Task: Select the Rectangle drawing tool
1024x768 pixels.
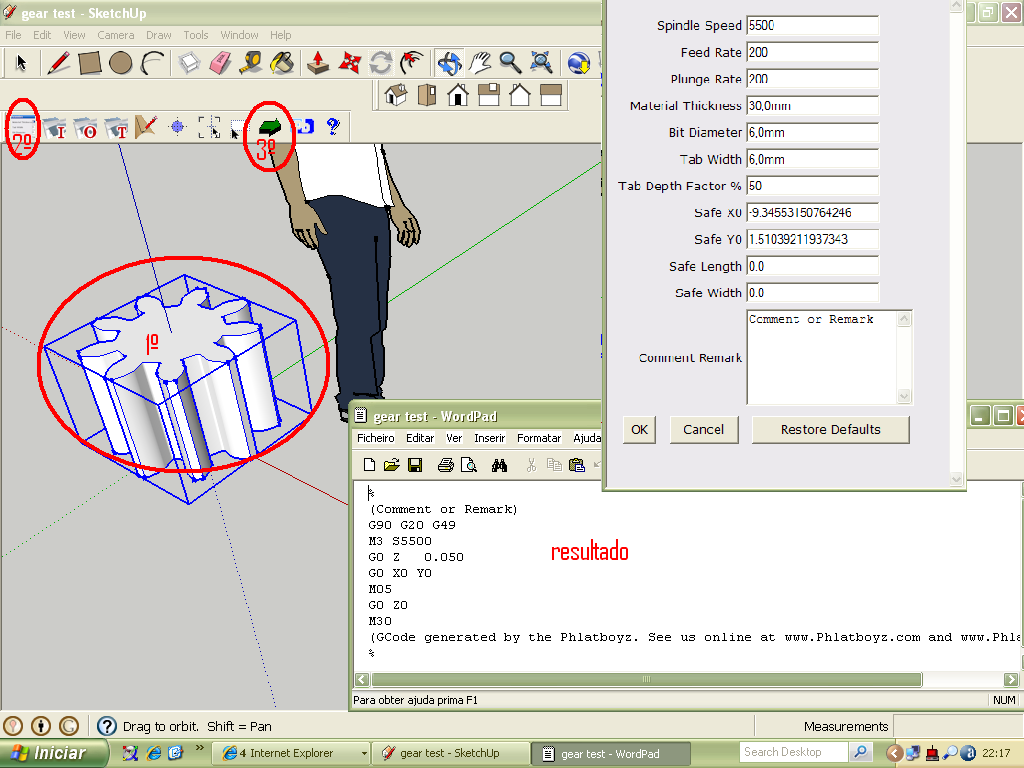Action: pyautogui.click(x=89, y=63)
